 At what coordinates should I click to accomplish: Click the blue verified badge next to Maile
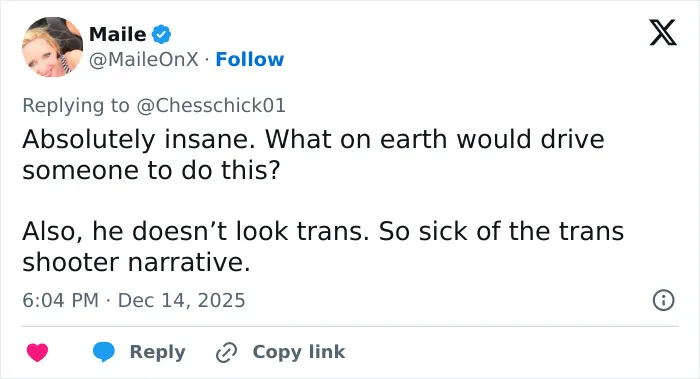pos(162,34)
